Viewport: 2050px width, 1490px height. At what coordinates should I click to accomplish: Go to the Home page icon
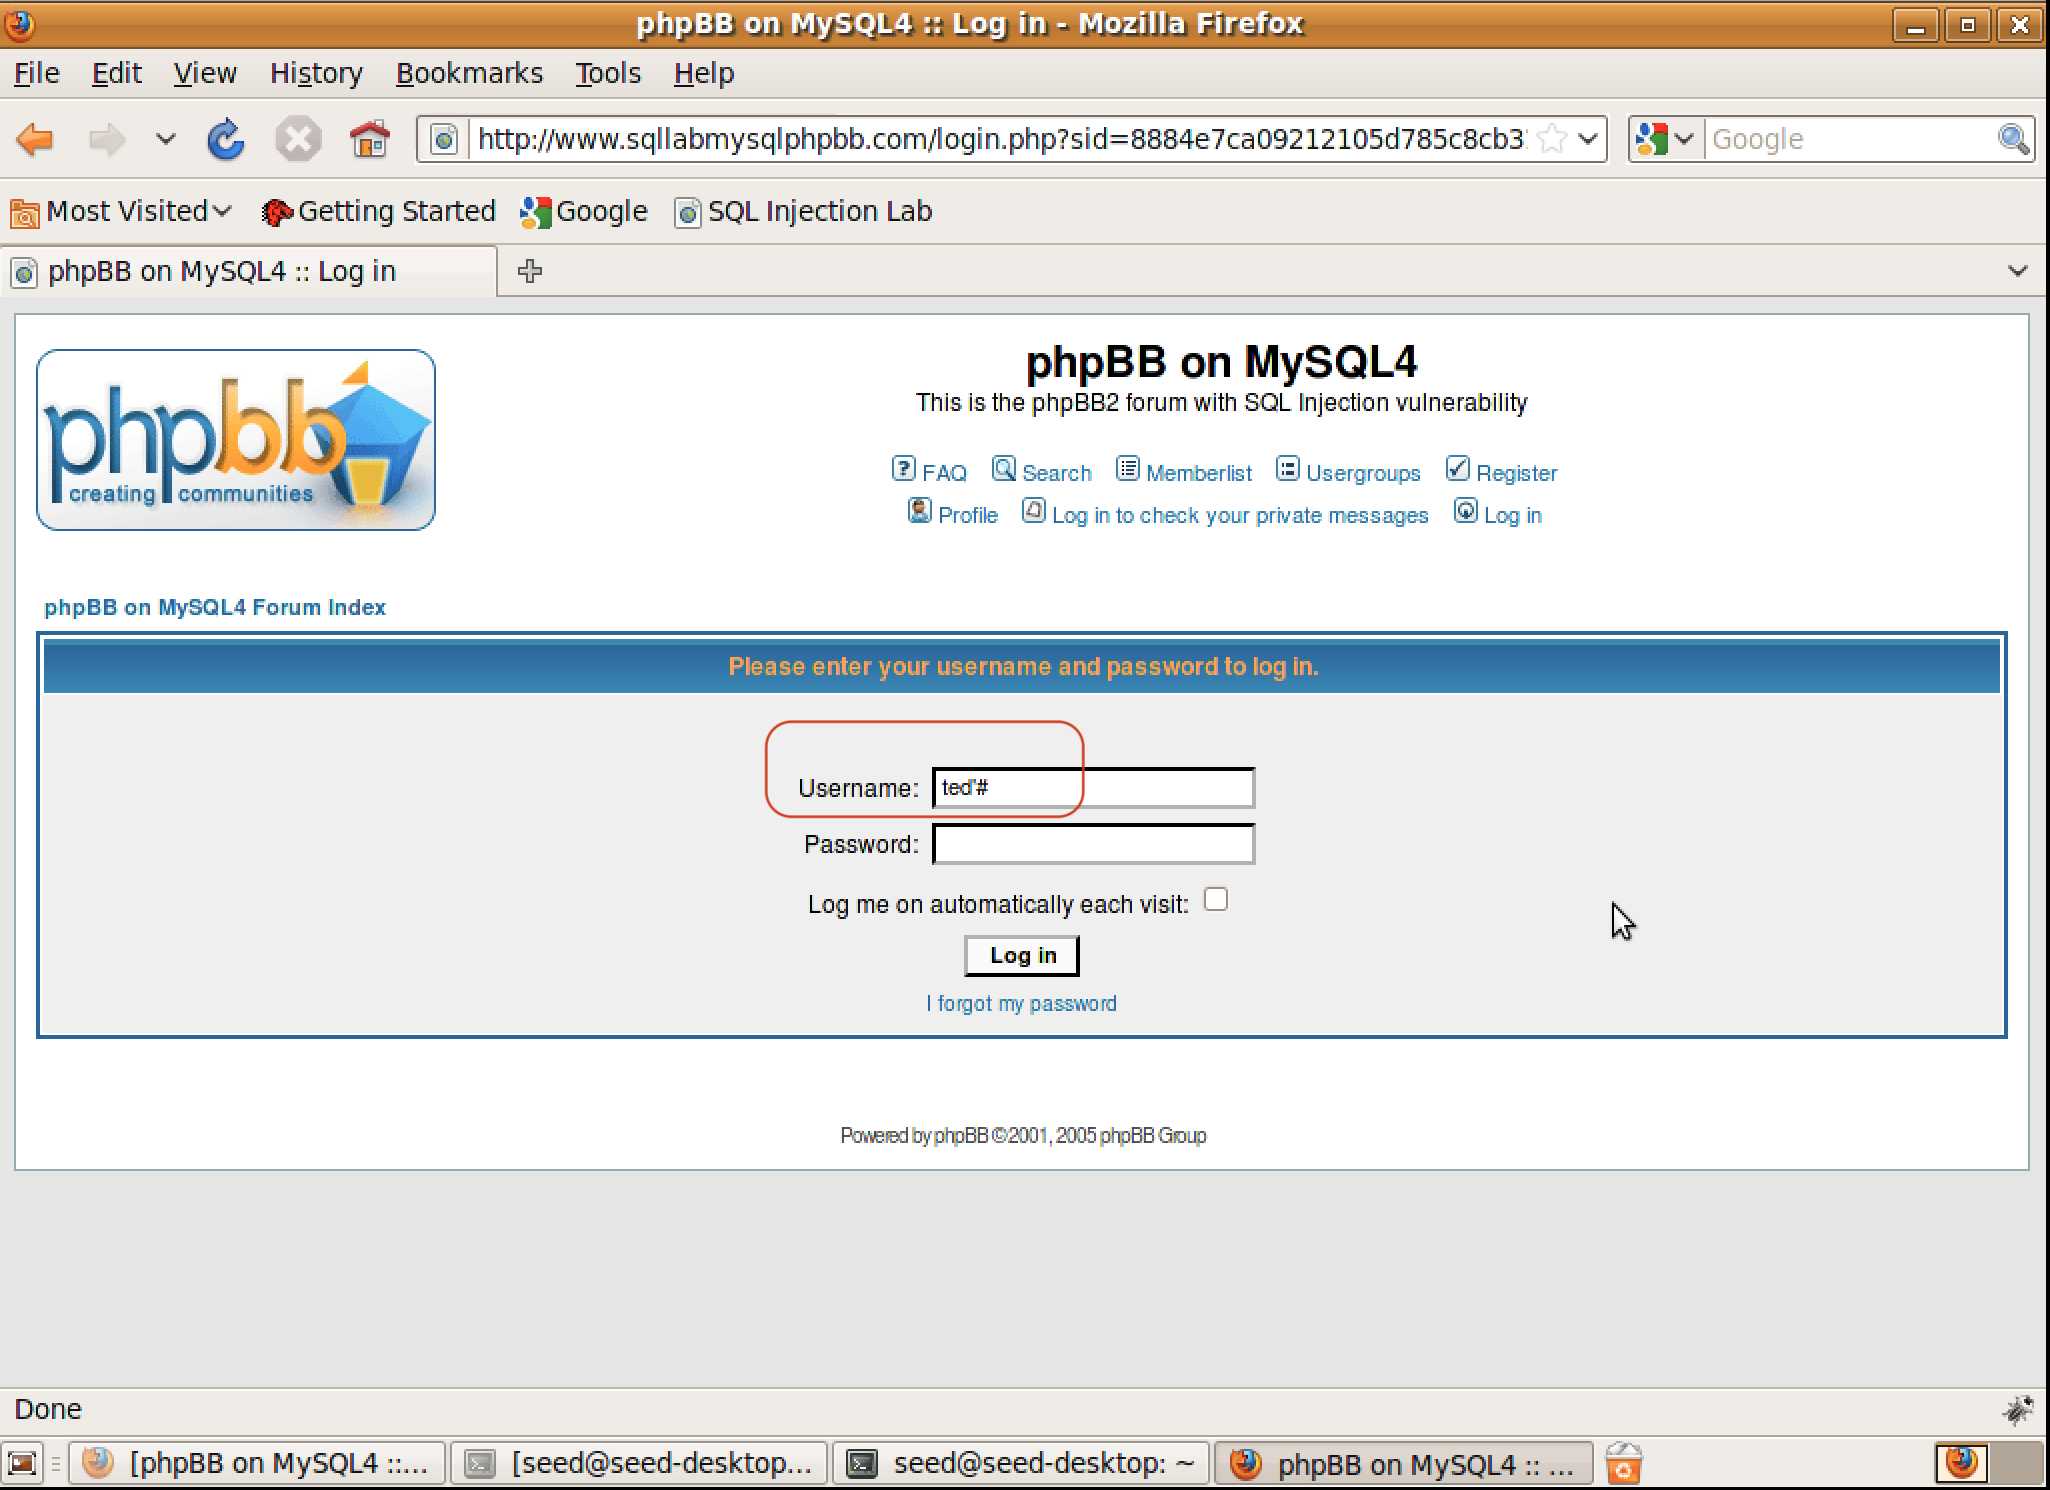[x=369, y=139]
